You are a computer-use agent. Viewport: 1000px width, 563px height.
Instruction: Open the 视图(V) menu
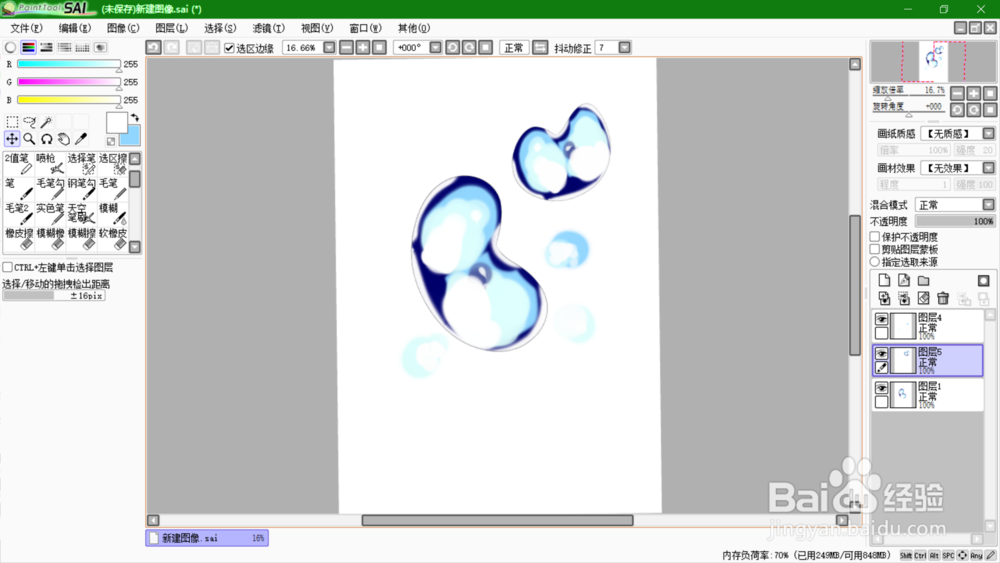tap(317, 28)
